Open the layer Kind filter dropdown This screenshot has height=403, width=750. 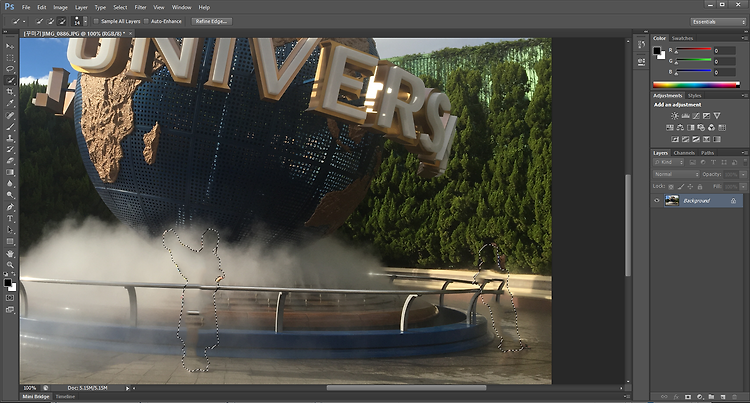pos(669,163)
